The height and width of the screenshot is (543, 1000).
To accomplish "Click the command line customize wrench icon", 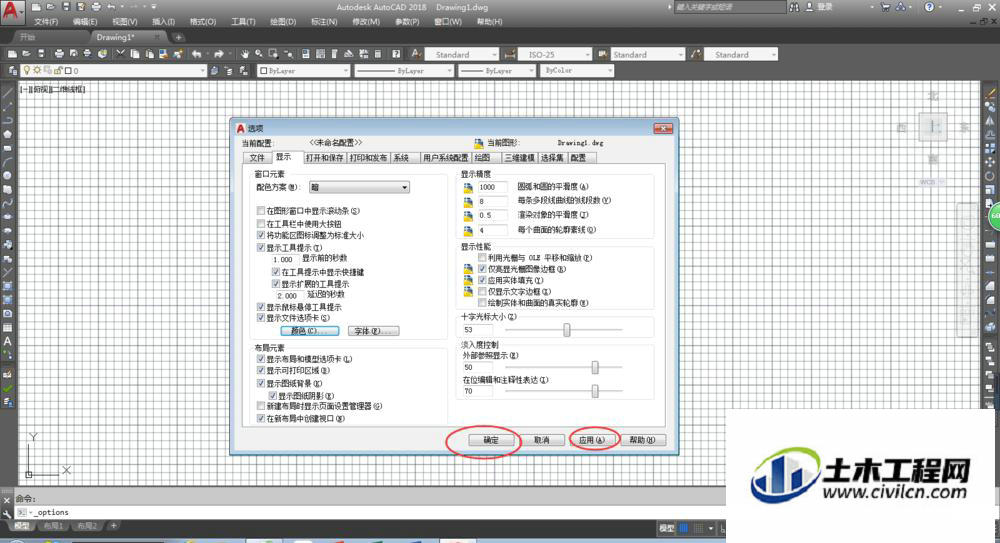I will [6, 513].
